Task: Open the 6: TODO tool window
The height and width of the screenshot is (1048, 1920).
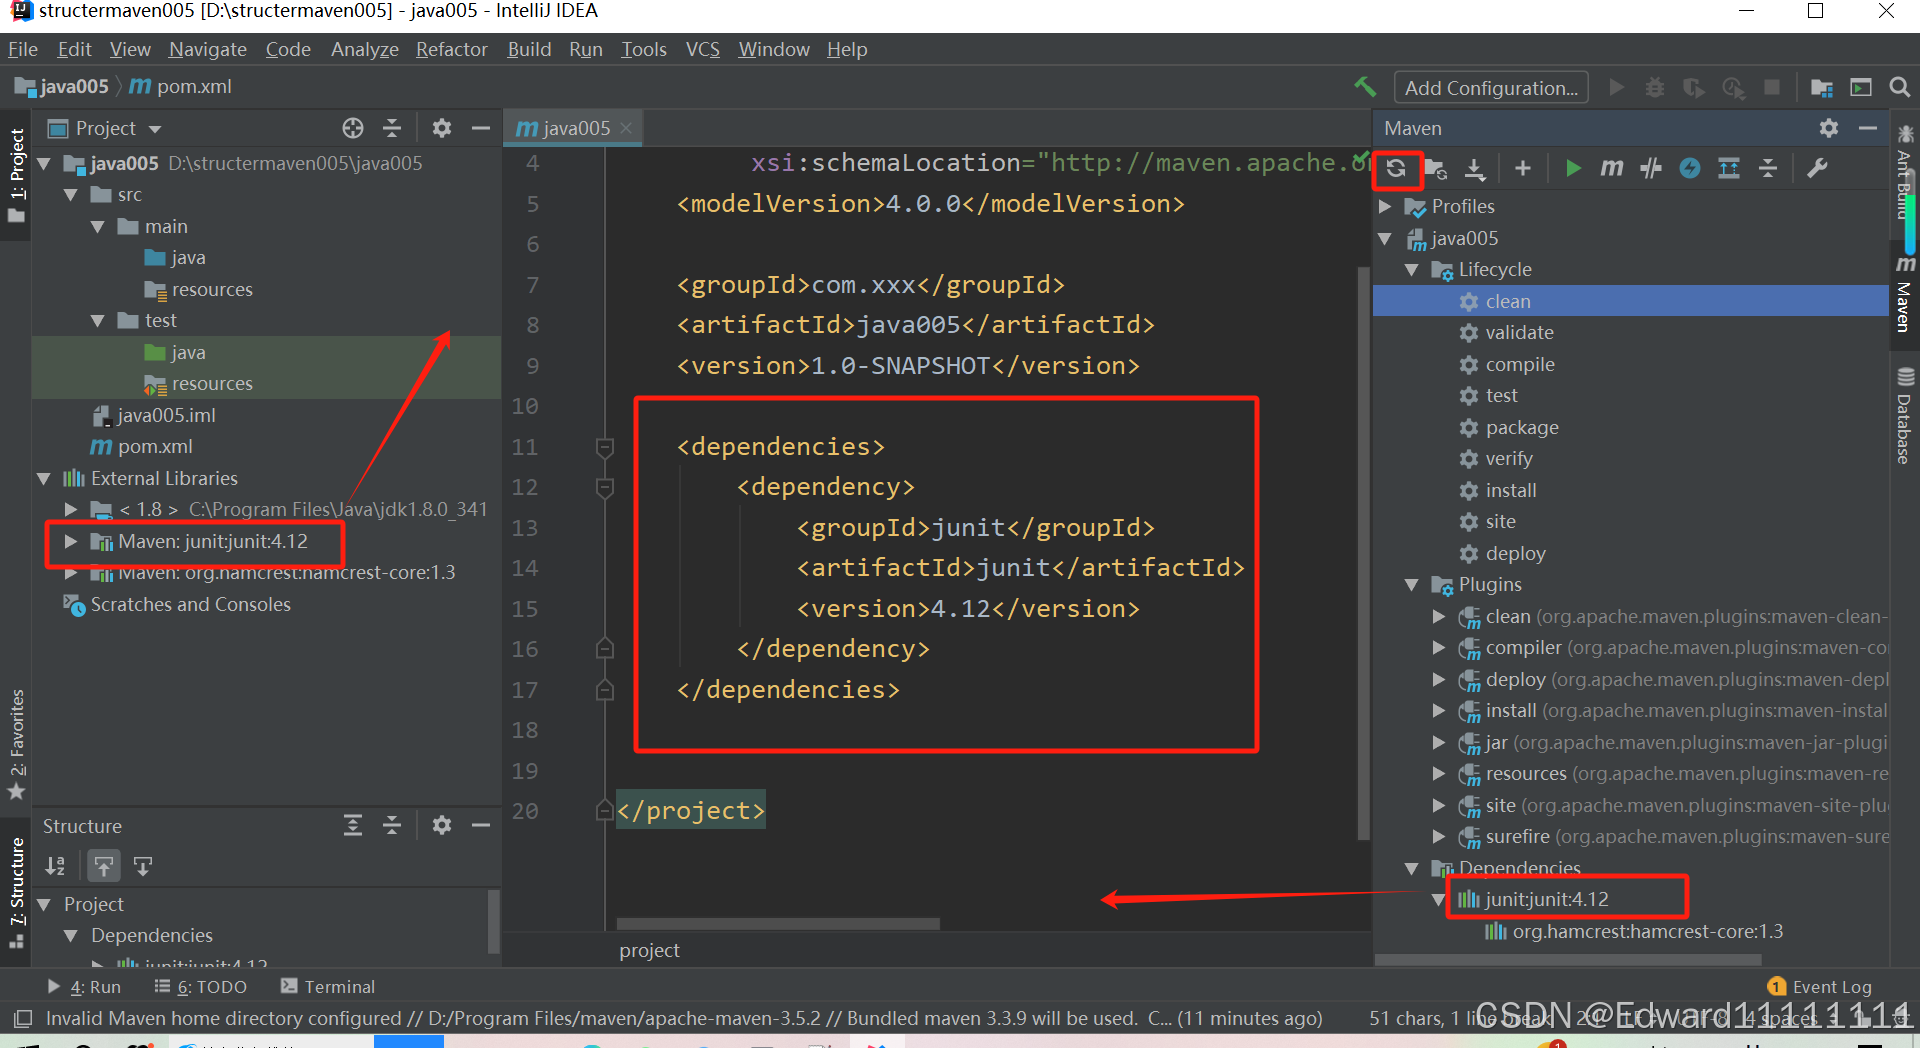Action: pos(201,986)
